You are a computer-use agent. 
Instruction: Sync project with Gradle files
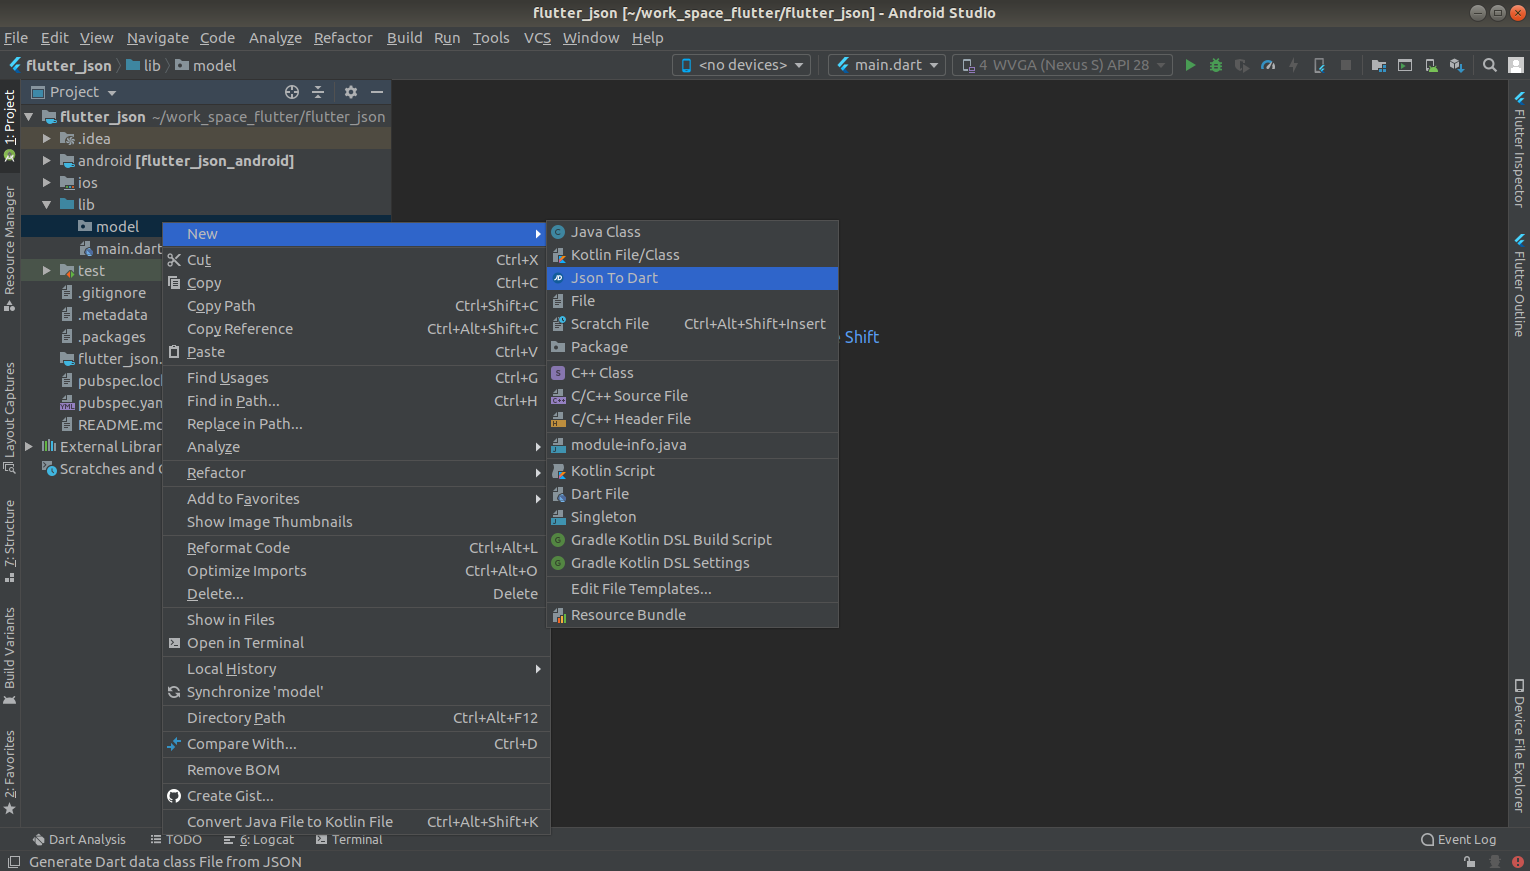1378,65
